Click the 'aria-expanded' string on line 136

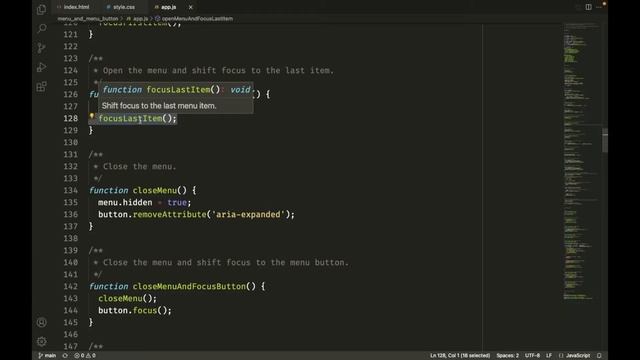(248, 214)
